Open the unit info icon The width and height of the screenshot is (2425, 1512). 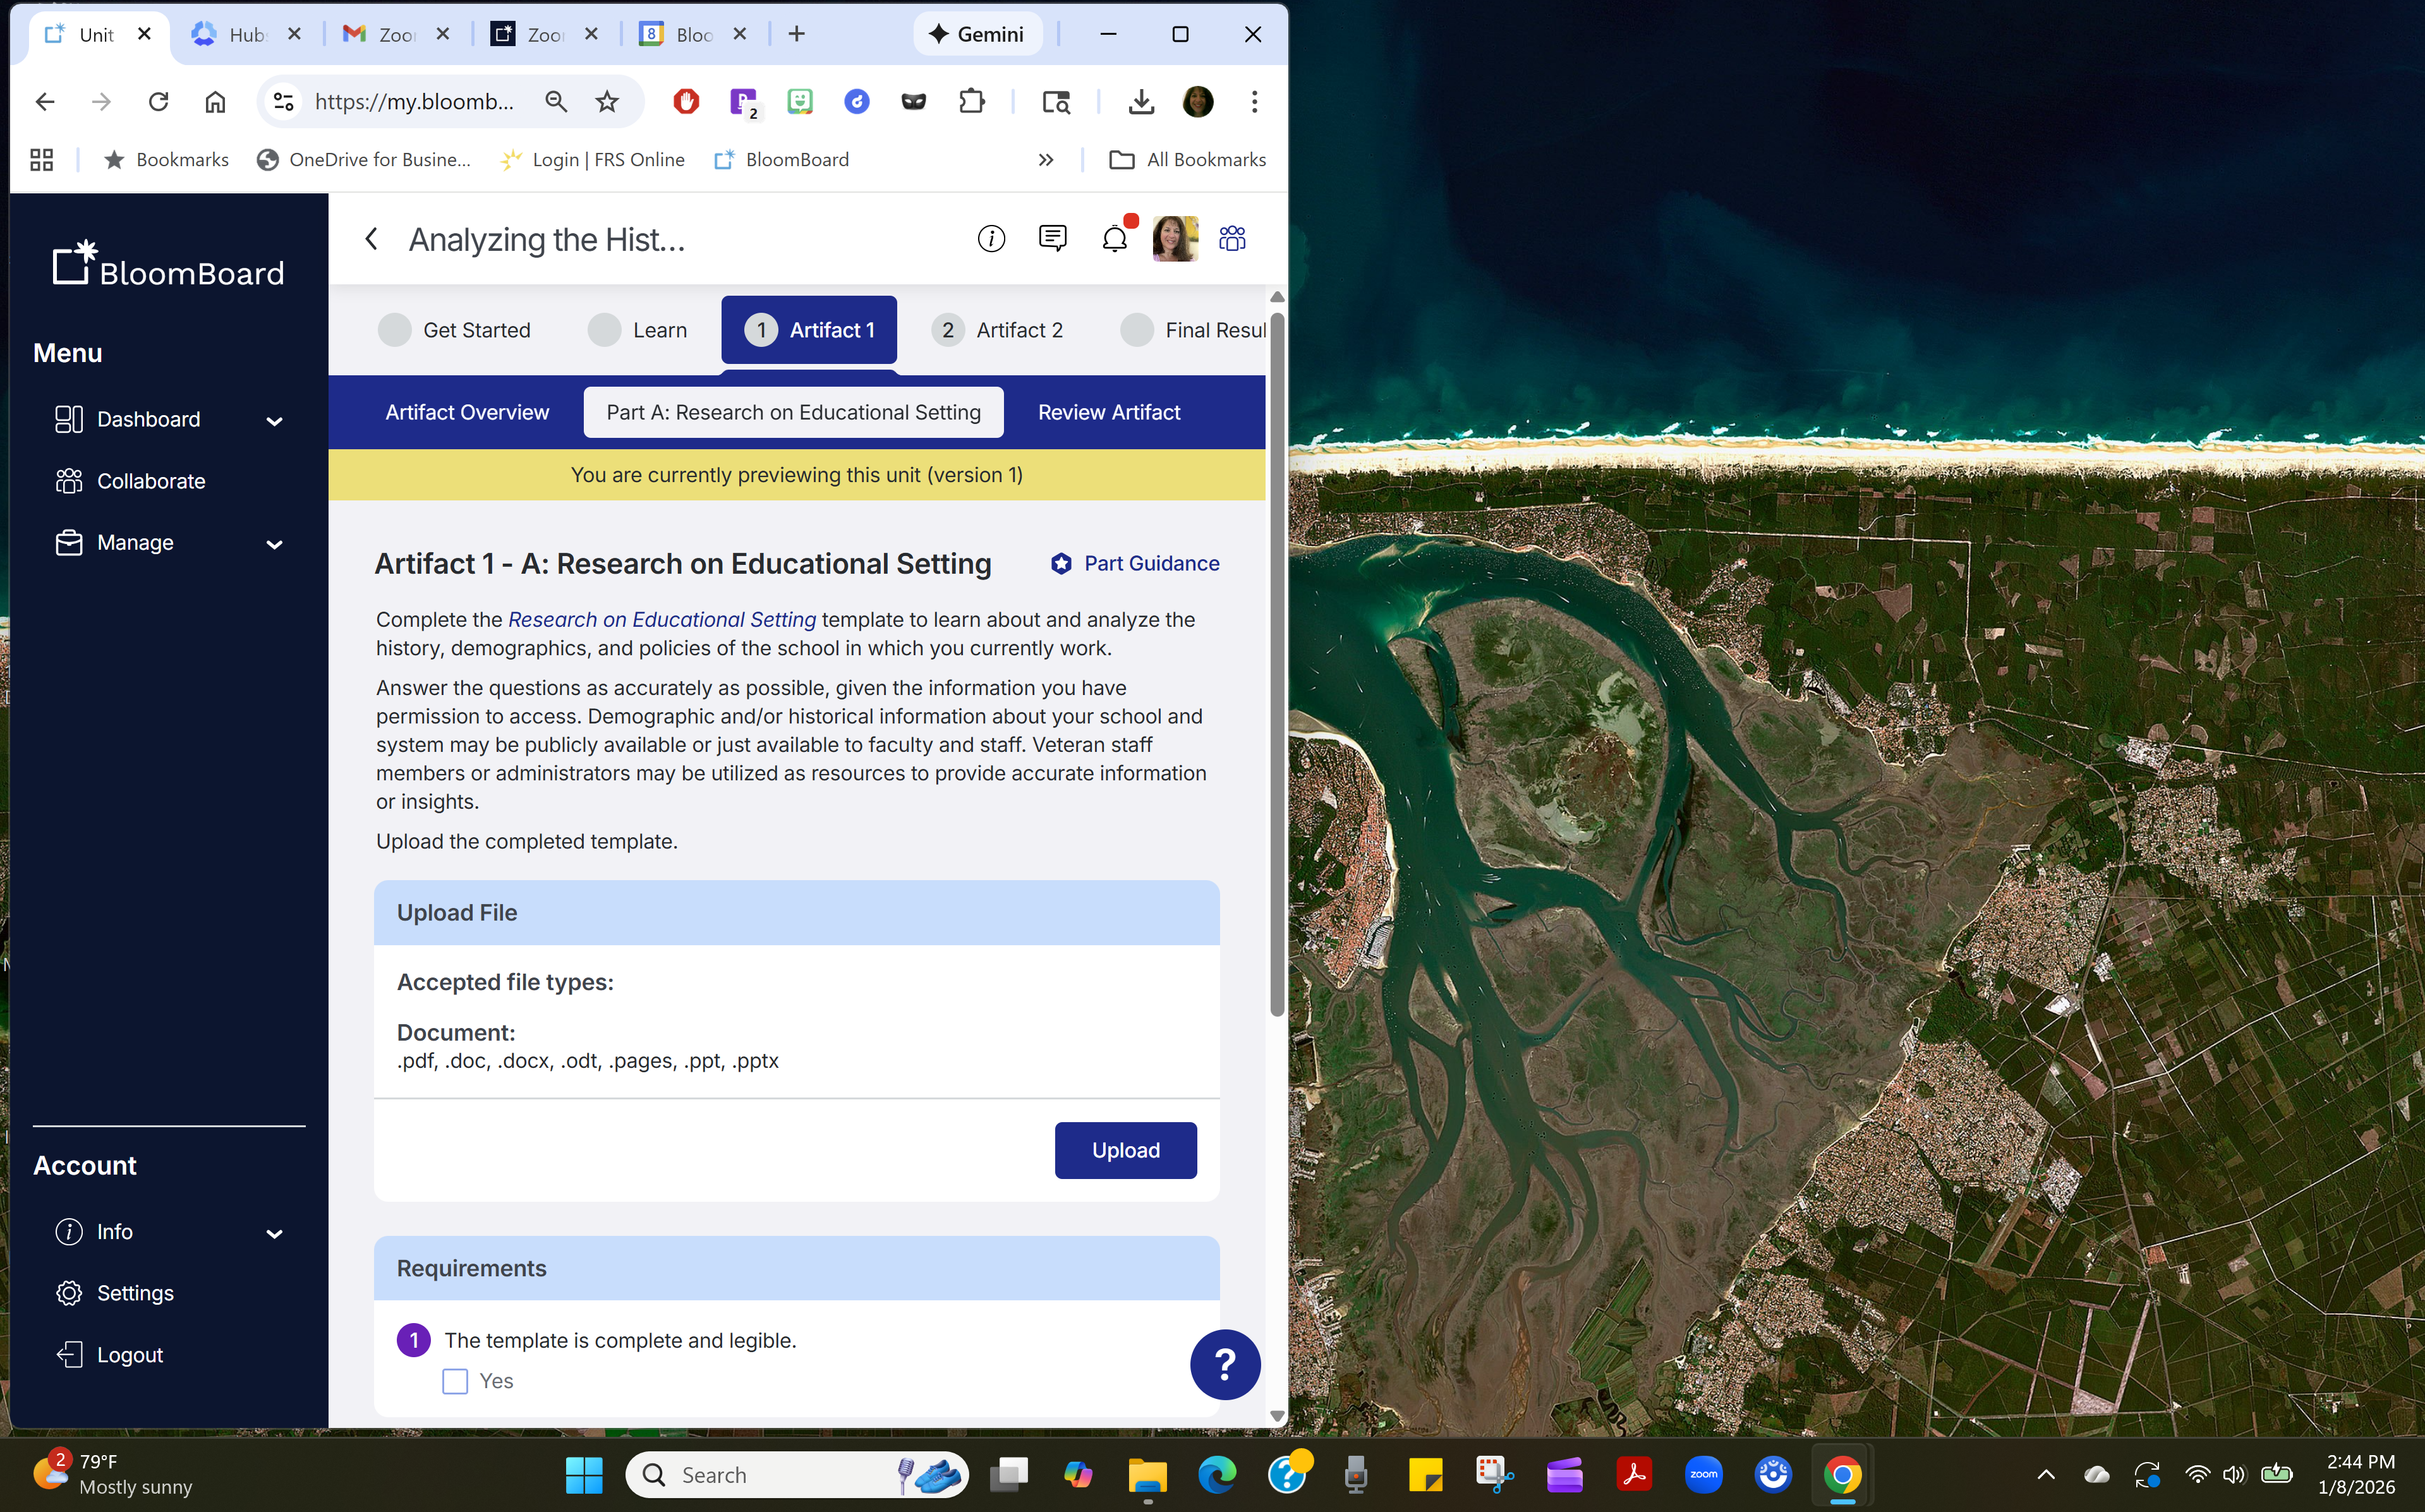coord(991,239)
